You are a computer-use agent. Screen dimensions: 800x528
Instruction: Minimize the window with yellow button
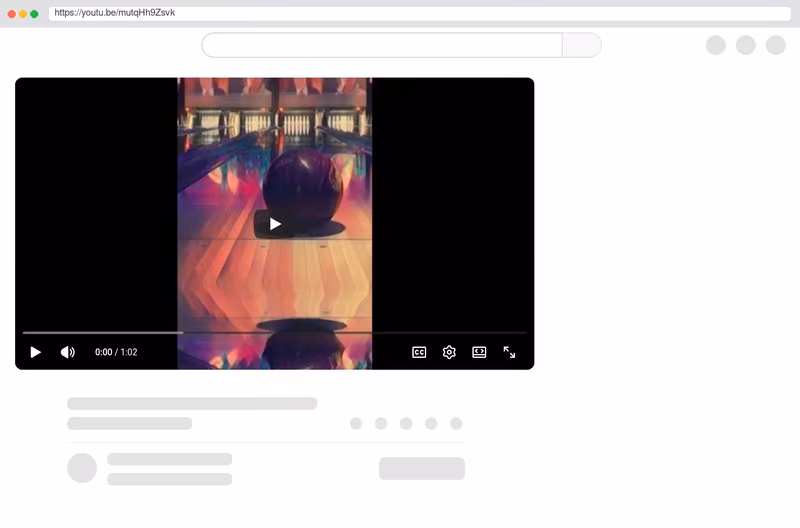23,14
